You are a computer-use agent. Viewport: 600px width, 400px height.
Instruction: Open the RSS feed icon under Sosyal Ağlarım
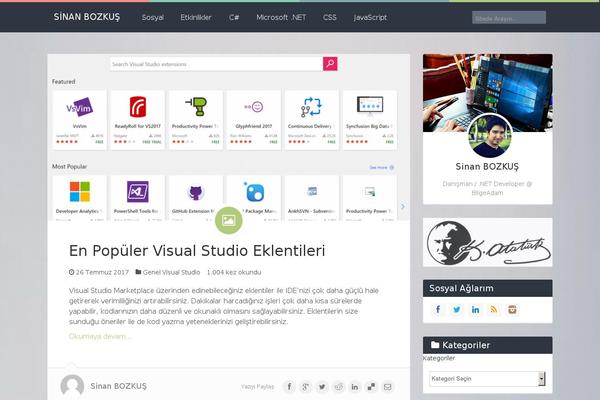(494, 309)
